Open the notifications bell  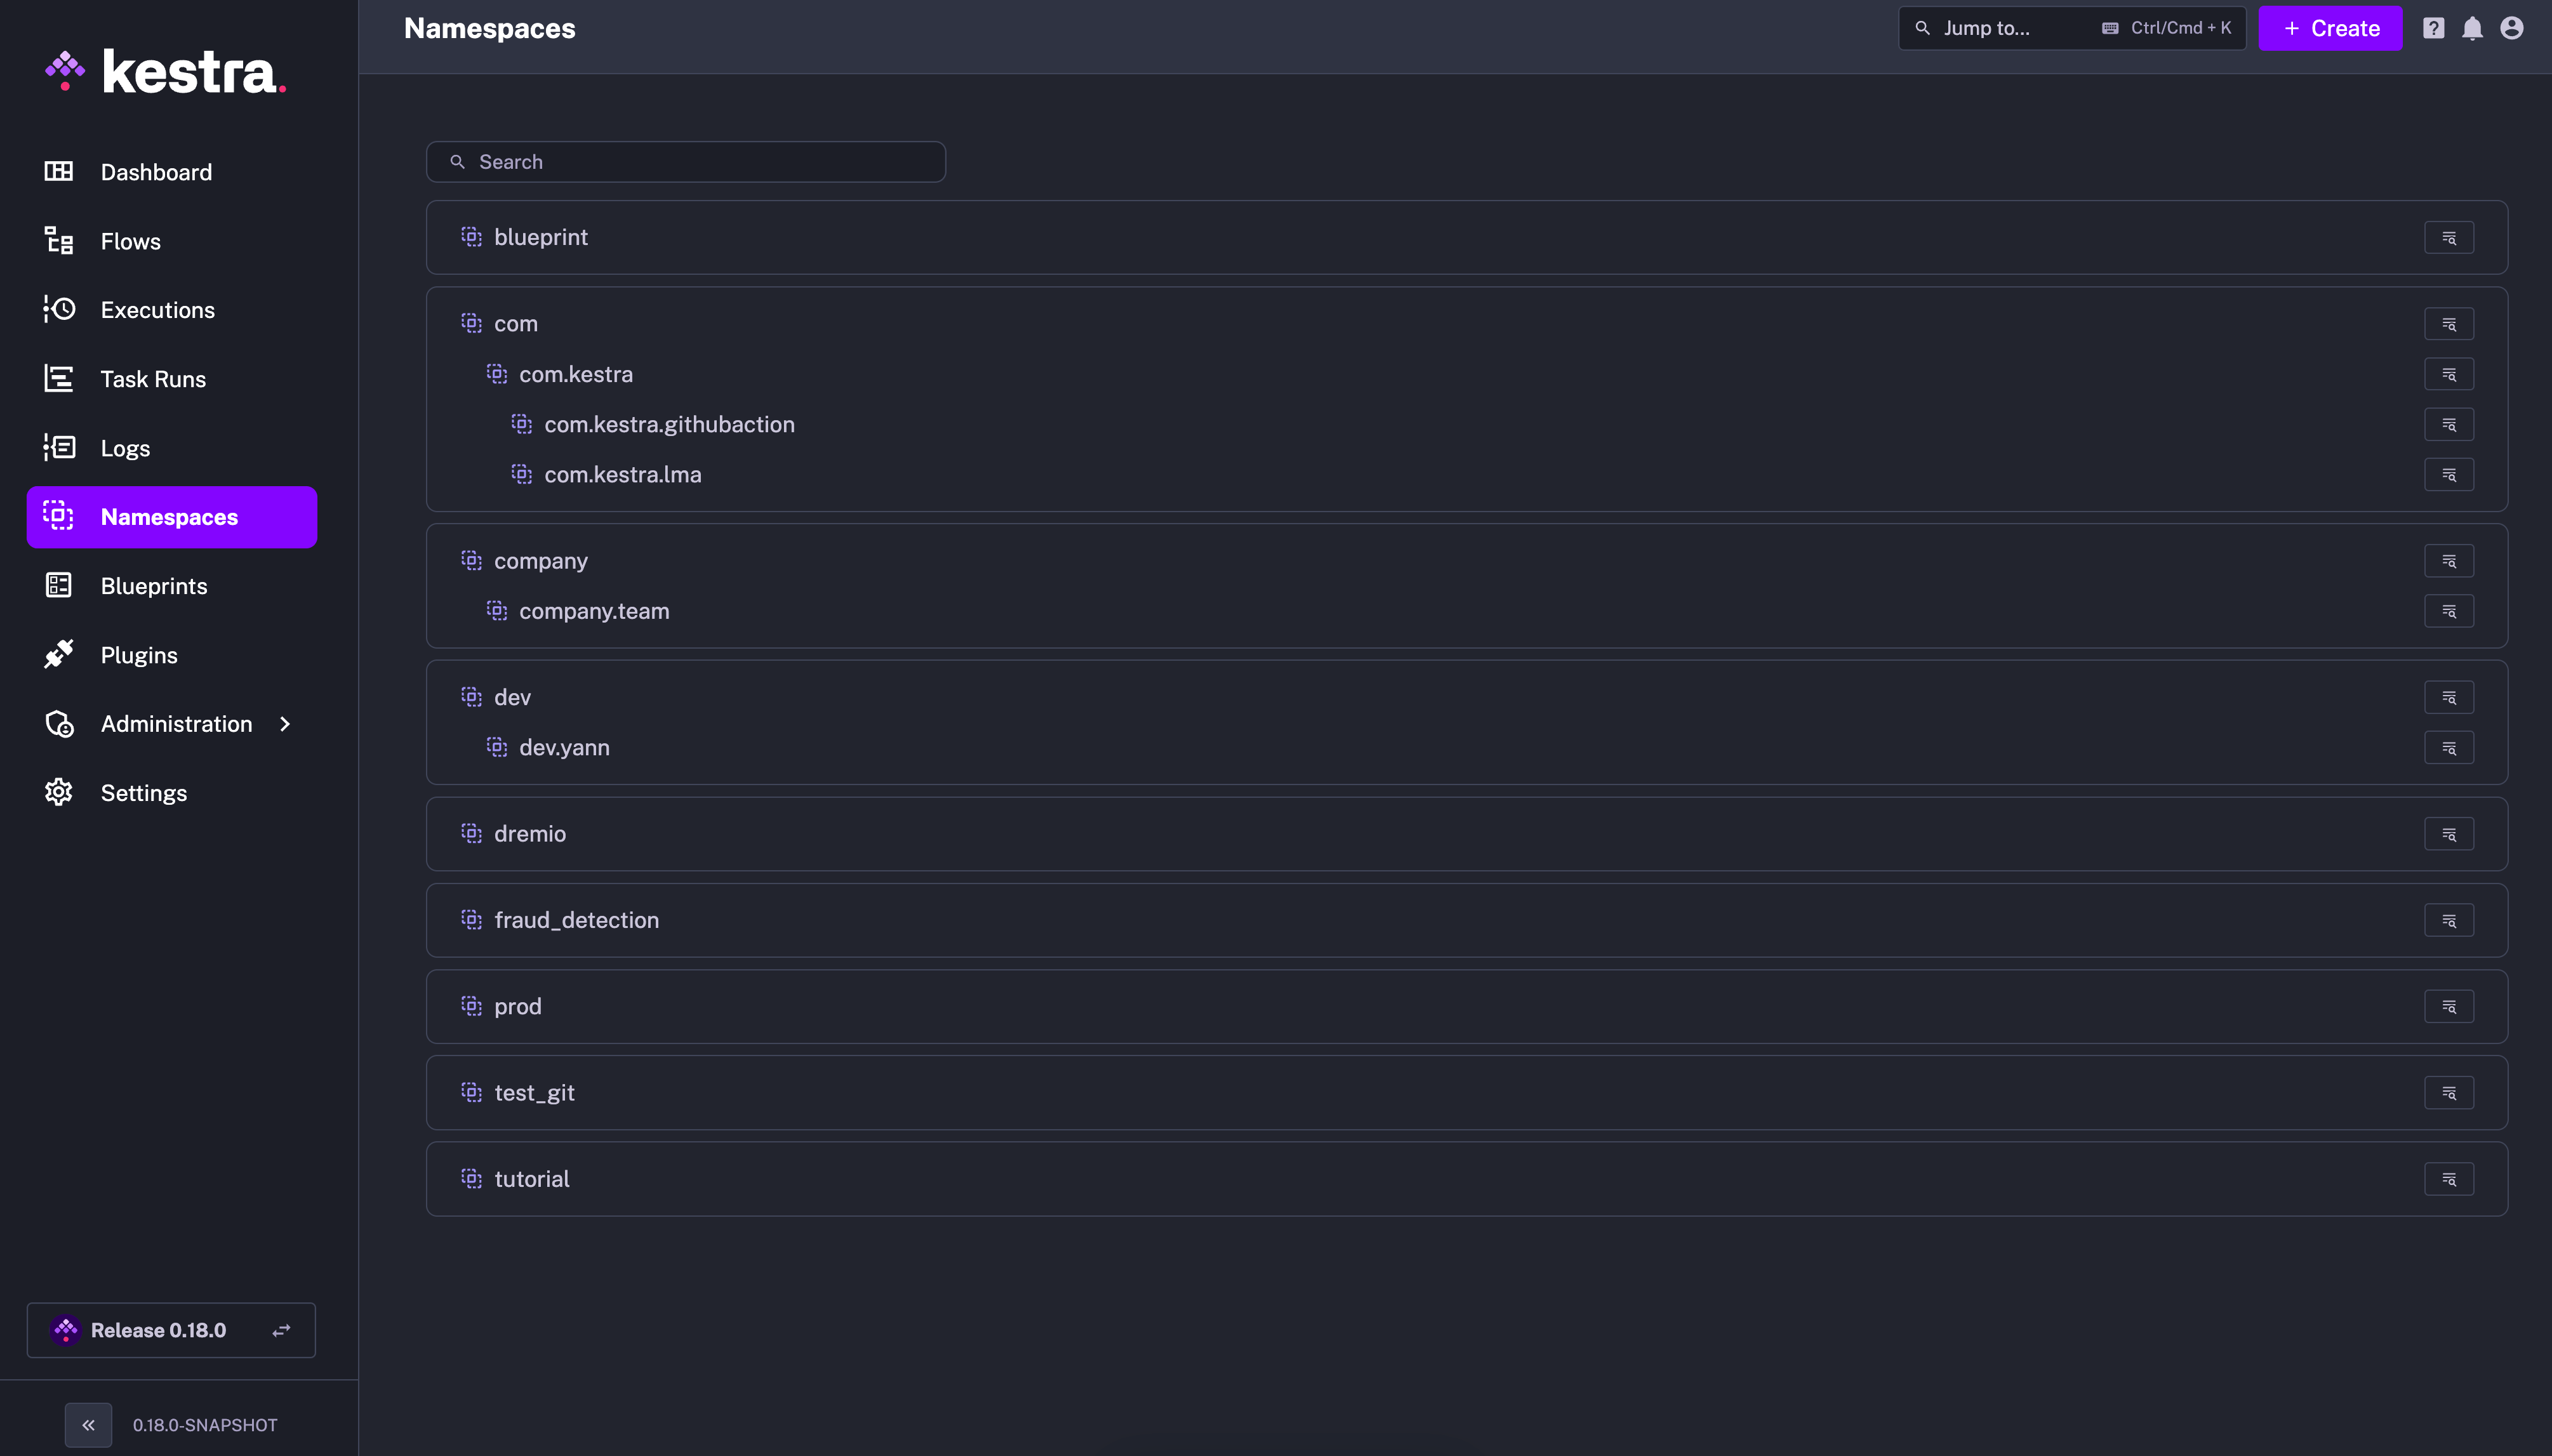[2472, 28]
